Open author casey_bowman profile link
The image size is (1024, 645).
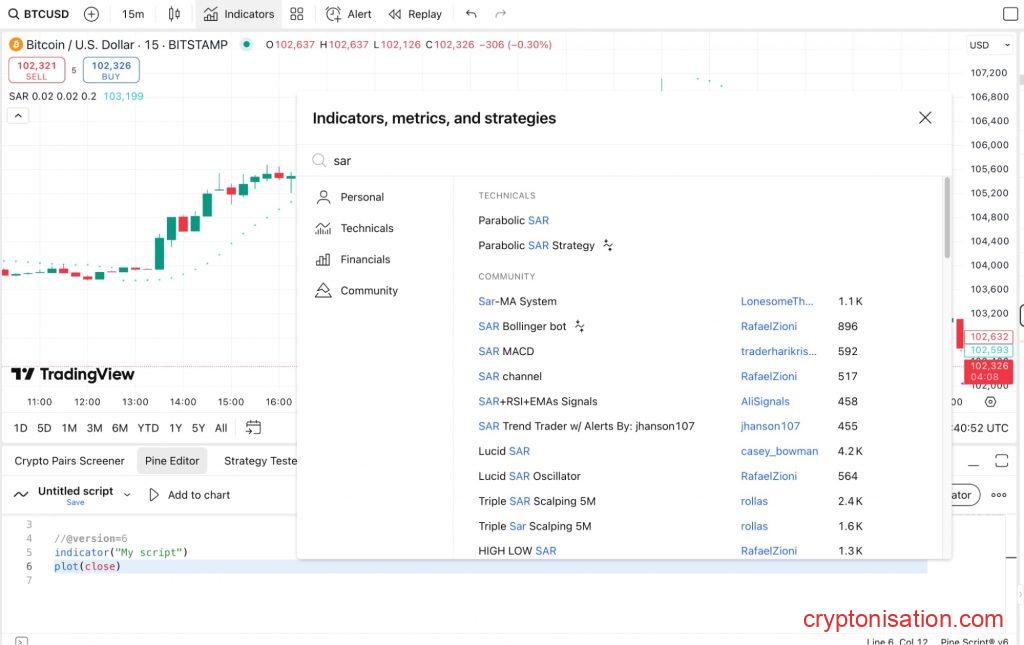(x=779, y=451)
